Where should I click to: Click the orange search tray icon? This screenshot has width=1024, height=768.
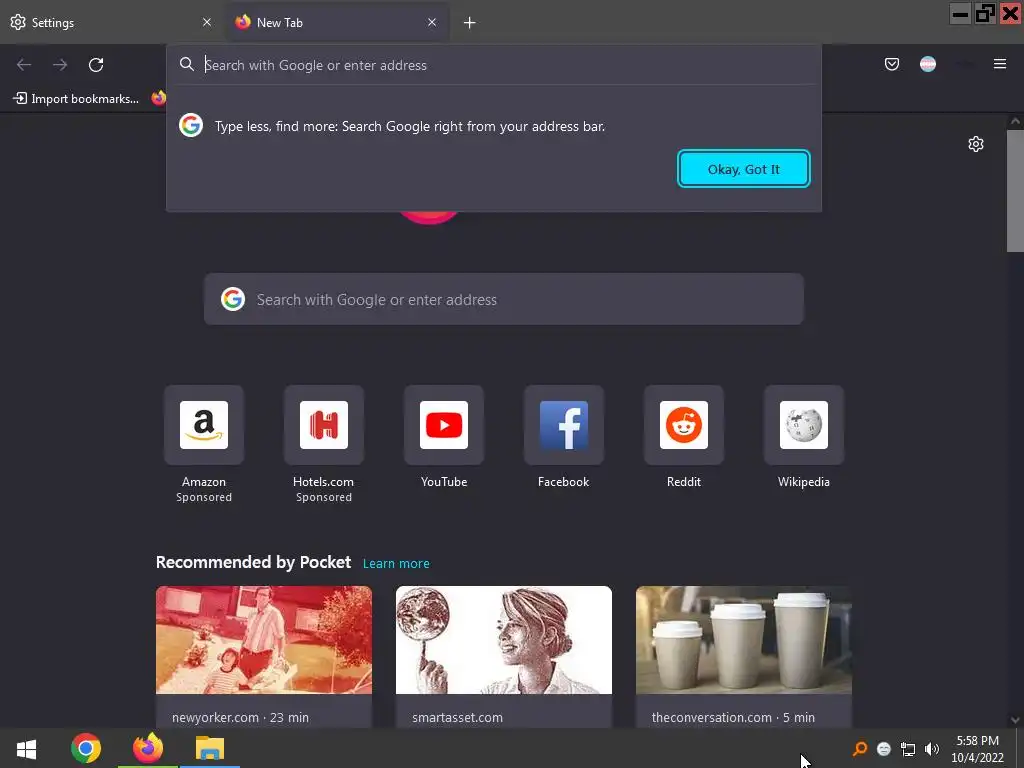[860, 749]
